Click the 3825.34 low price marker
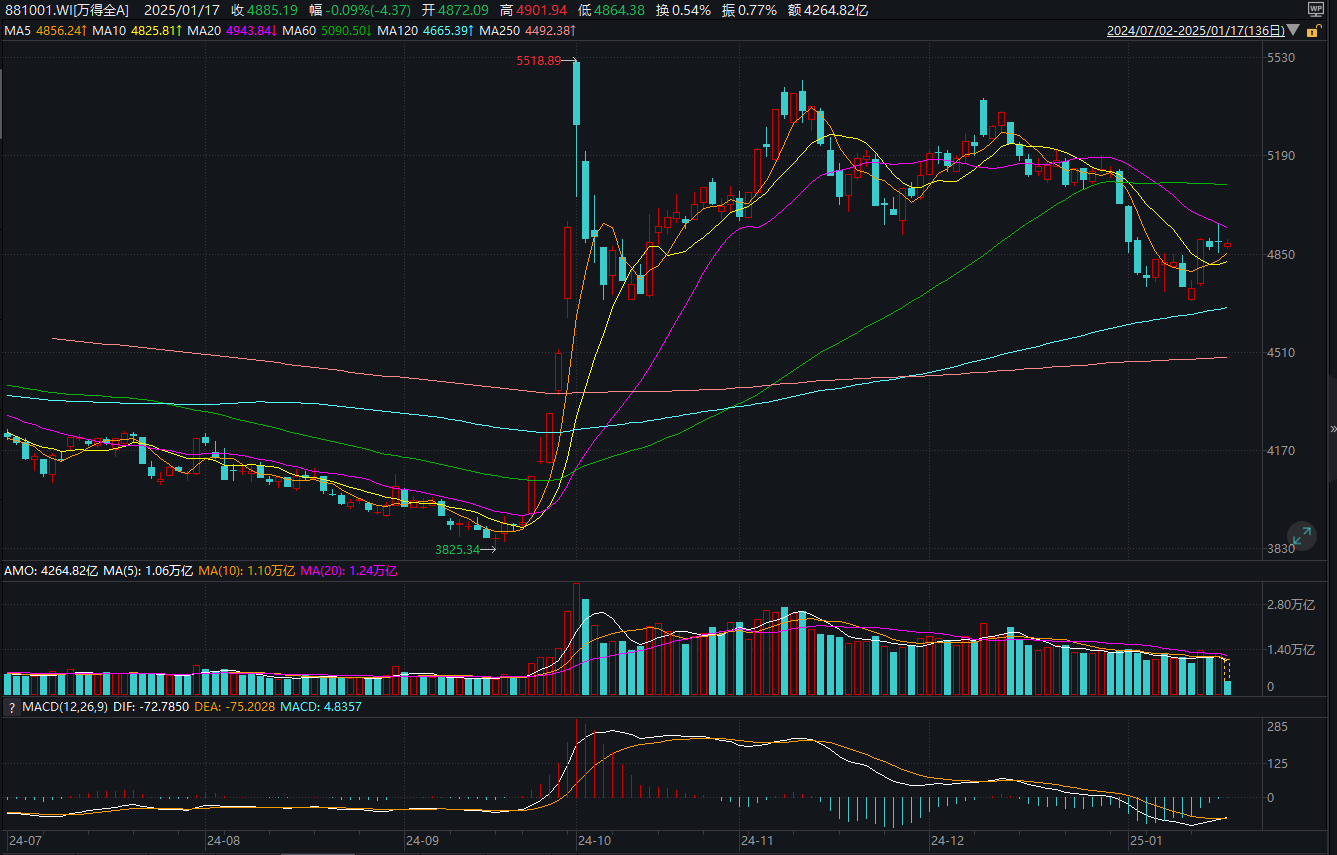 coord(458,550)
